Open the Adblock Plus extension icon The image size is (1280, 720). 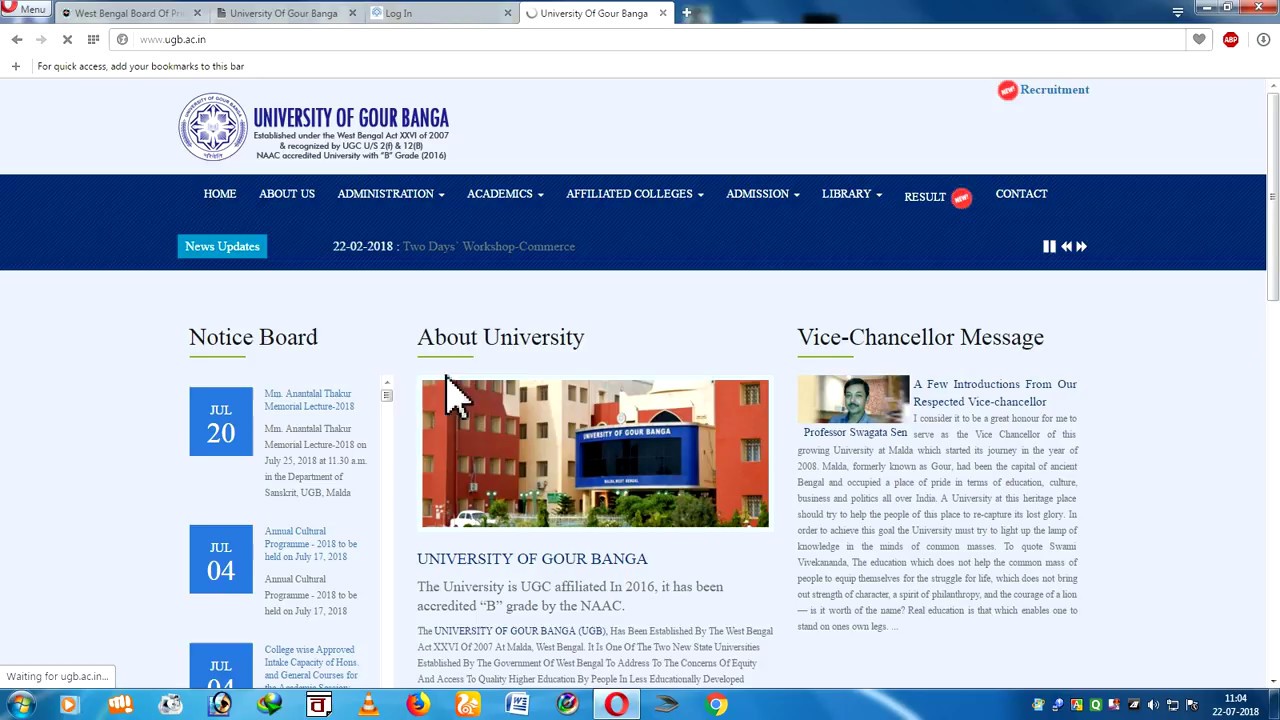tap(1230, 39)
